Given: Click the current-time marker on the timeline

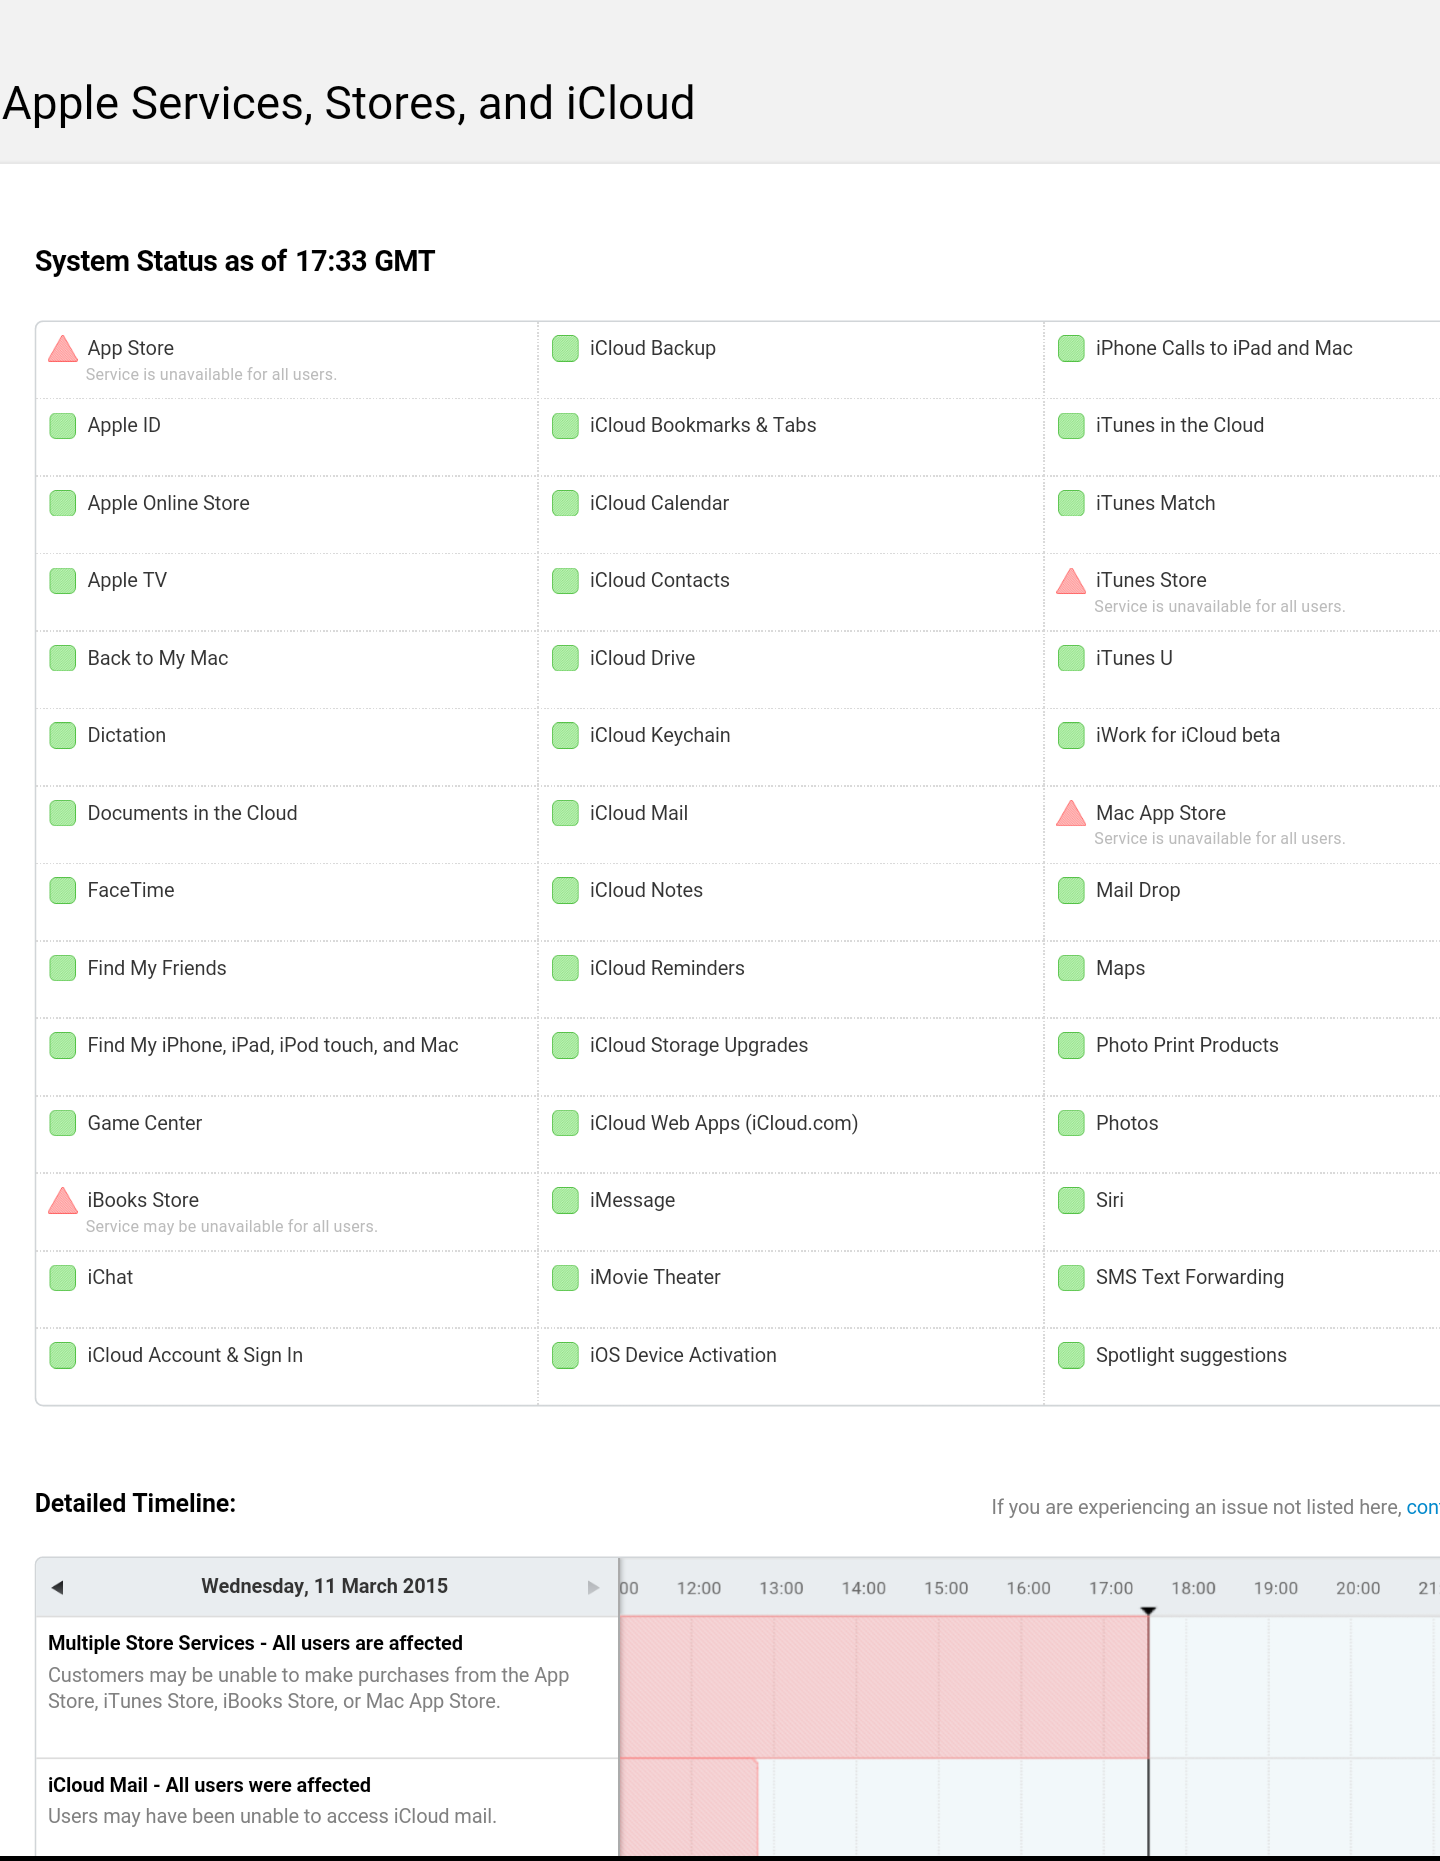Looking at the screenshot, I should coord(1148,1611).
